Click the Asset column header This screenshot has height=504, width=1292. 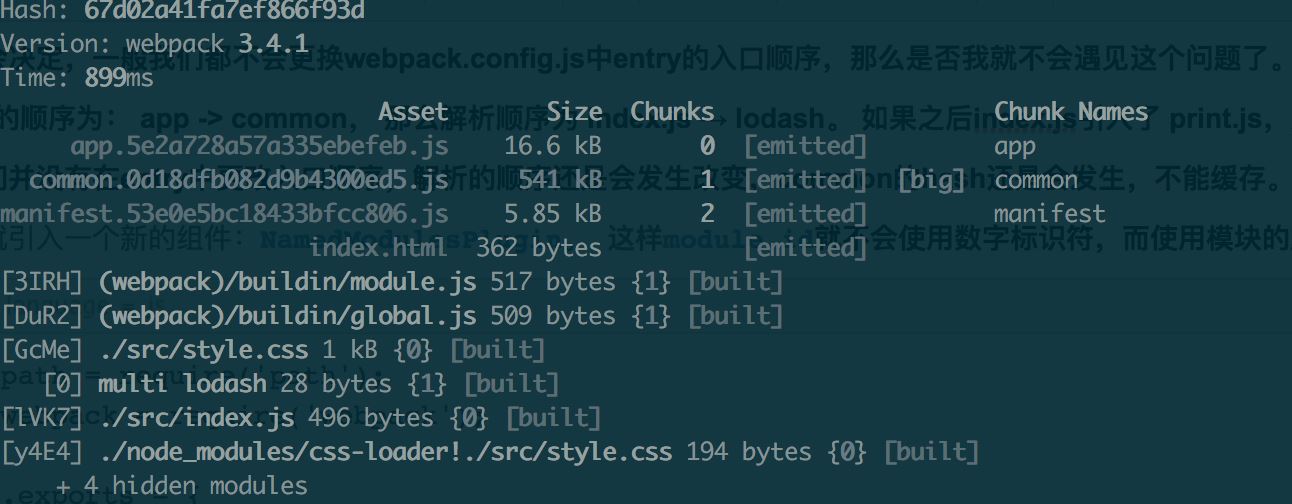click(413, 112)
